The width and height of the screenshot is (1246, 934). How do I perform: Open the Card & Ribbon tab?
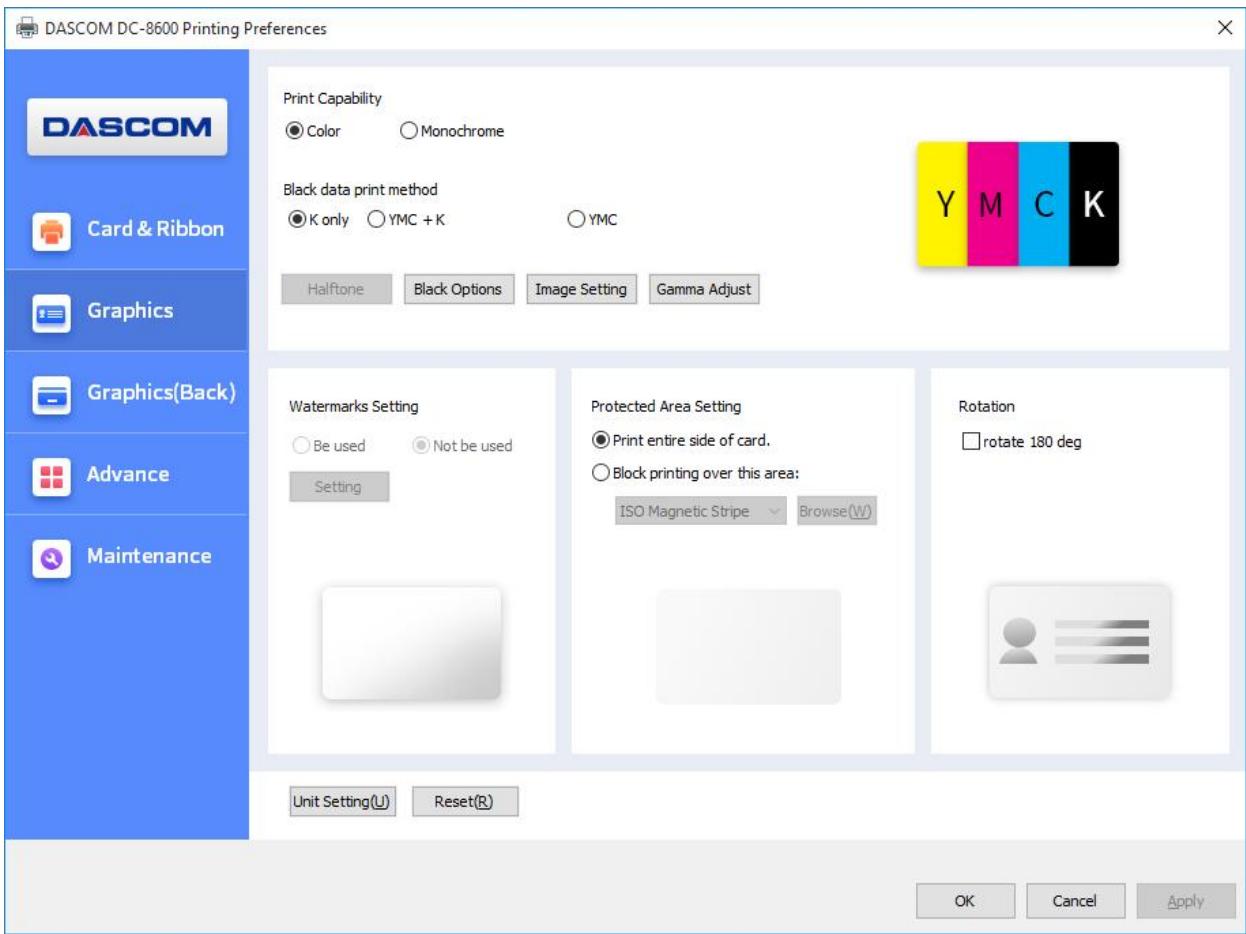127,229
